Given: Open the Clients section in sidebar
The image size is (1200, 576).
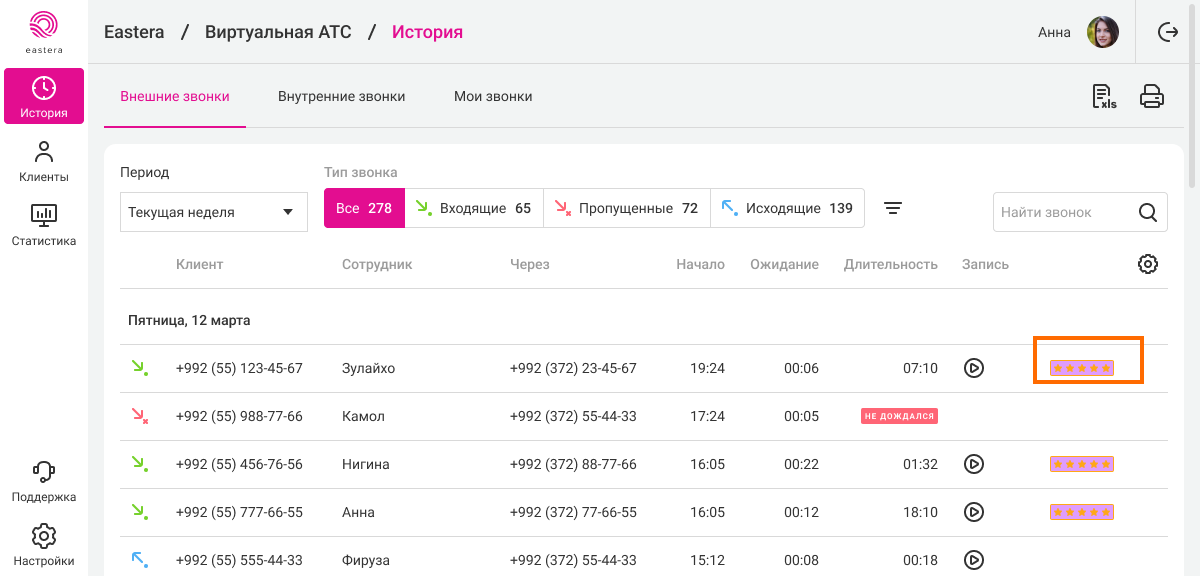Looking at the screenshot, I should tap(44, 161).
